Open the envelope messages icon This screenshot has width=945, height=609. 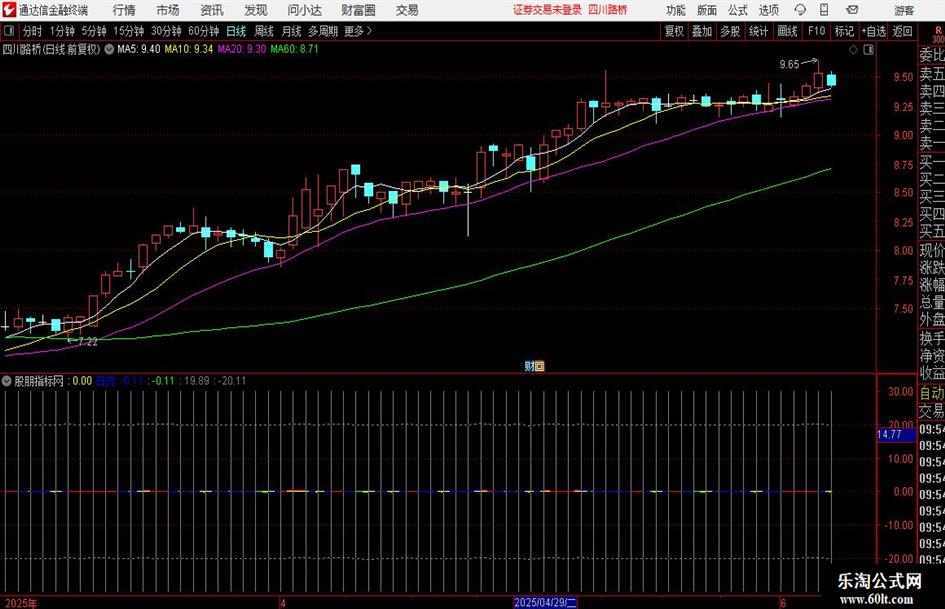click(x=852, y=10)
